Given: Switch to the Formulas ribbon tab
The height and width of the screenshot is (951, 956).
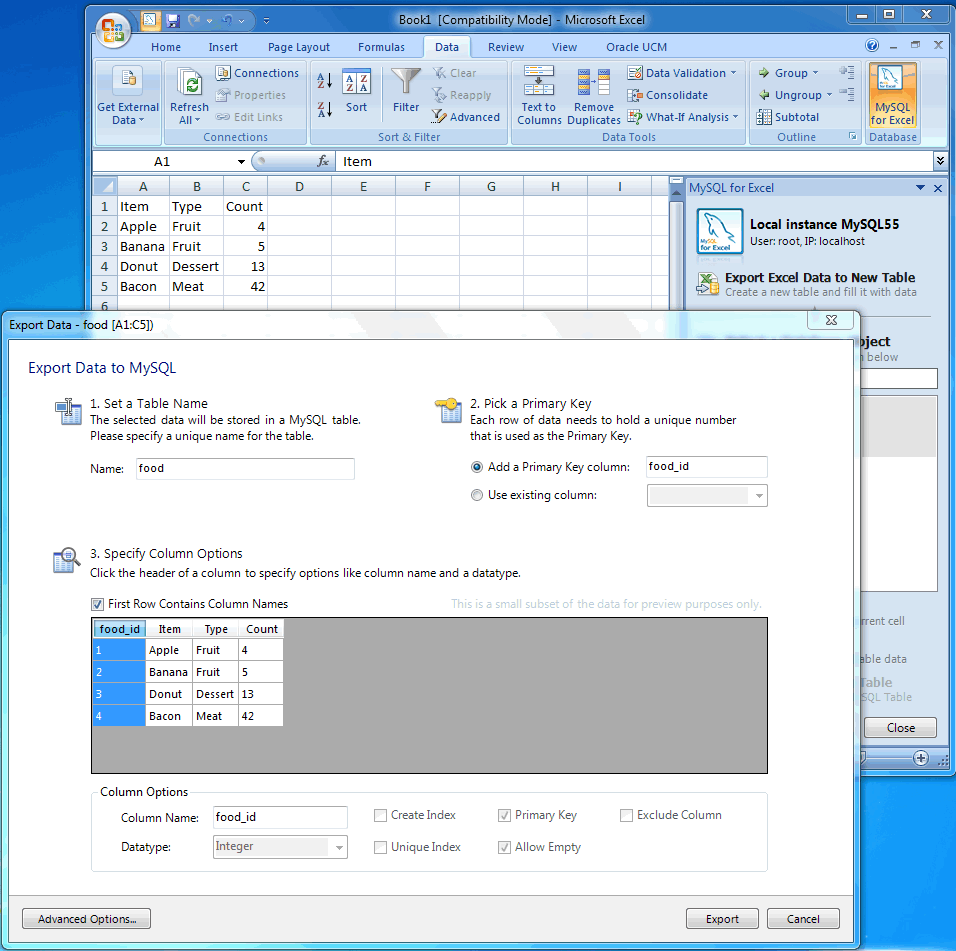Looking at the screenshot, I should click(x=381, y=46).
